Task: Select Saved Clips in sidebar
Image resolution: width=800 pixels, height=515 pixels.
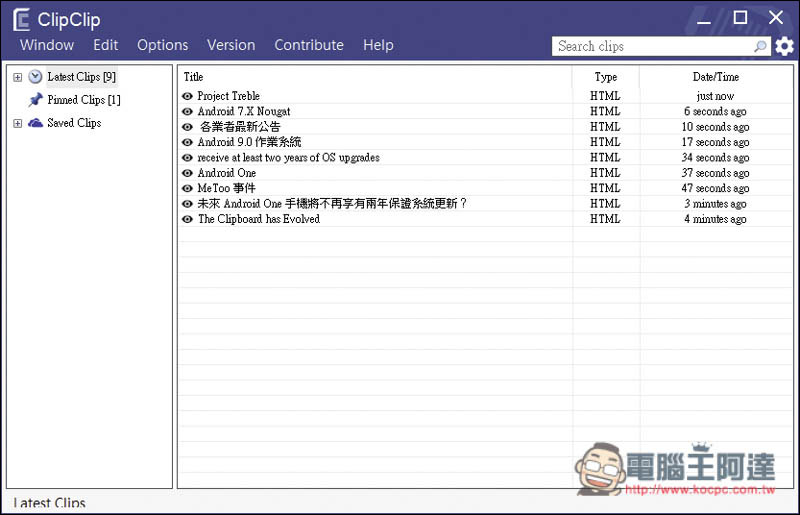Action: pos(74,123)
